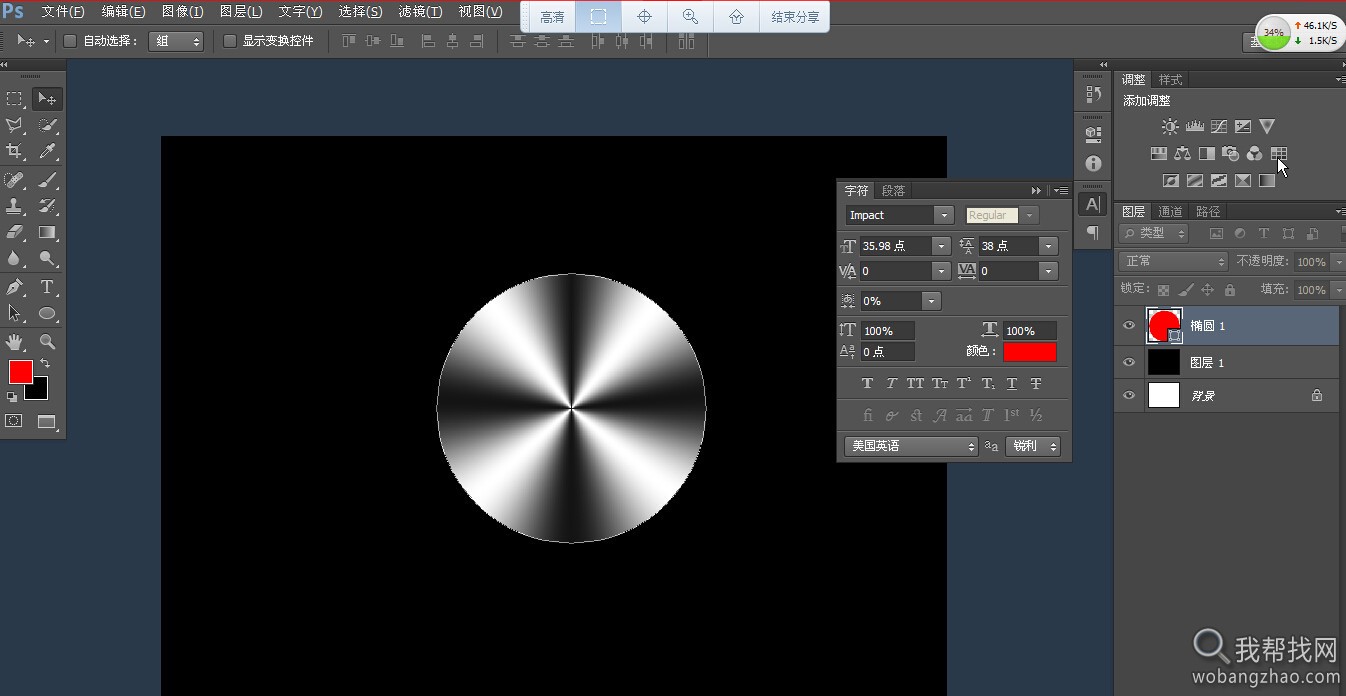Screen dimensions: 1346x696
Task: Select the Eyedropper tool
Action: pyautogui.click(x=46, y=151)
